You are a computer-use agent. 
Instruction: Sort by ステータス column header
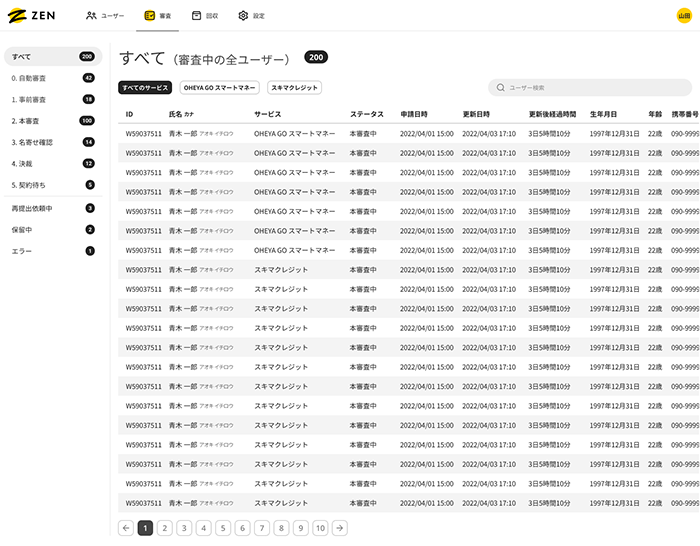pyautogui.click(x=366, y=114)
